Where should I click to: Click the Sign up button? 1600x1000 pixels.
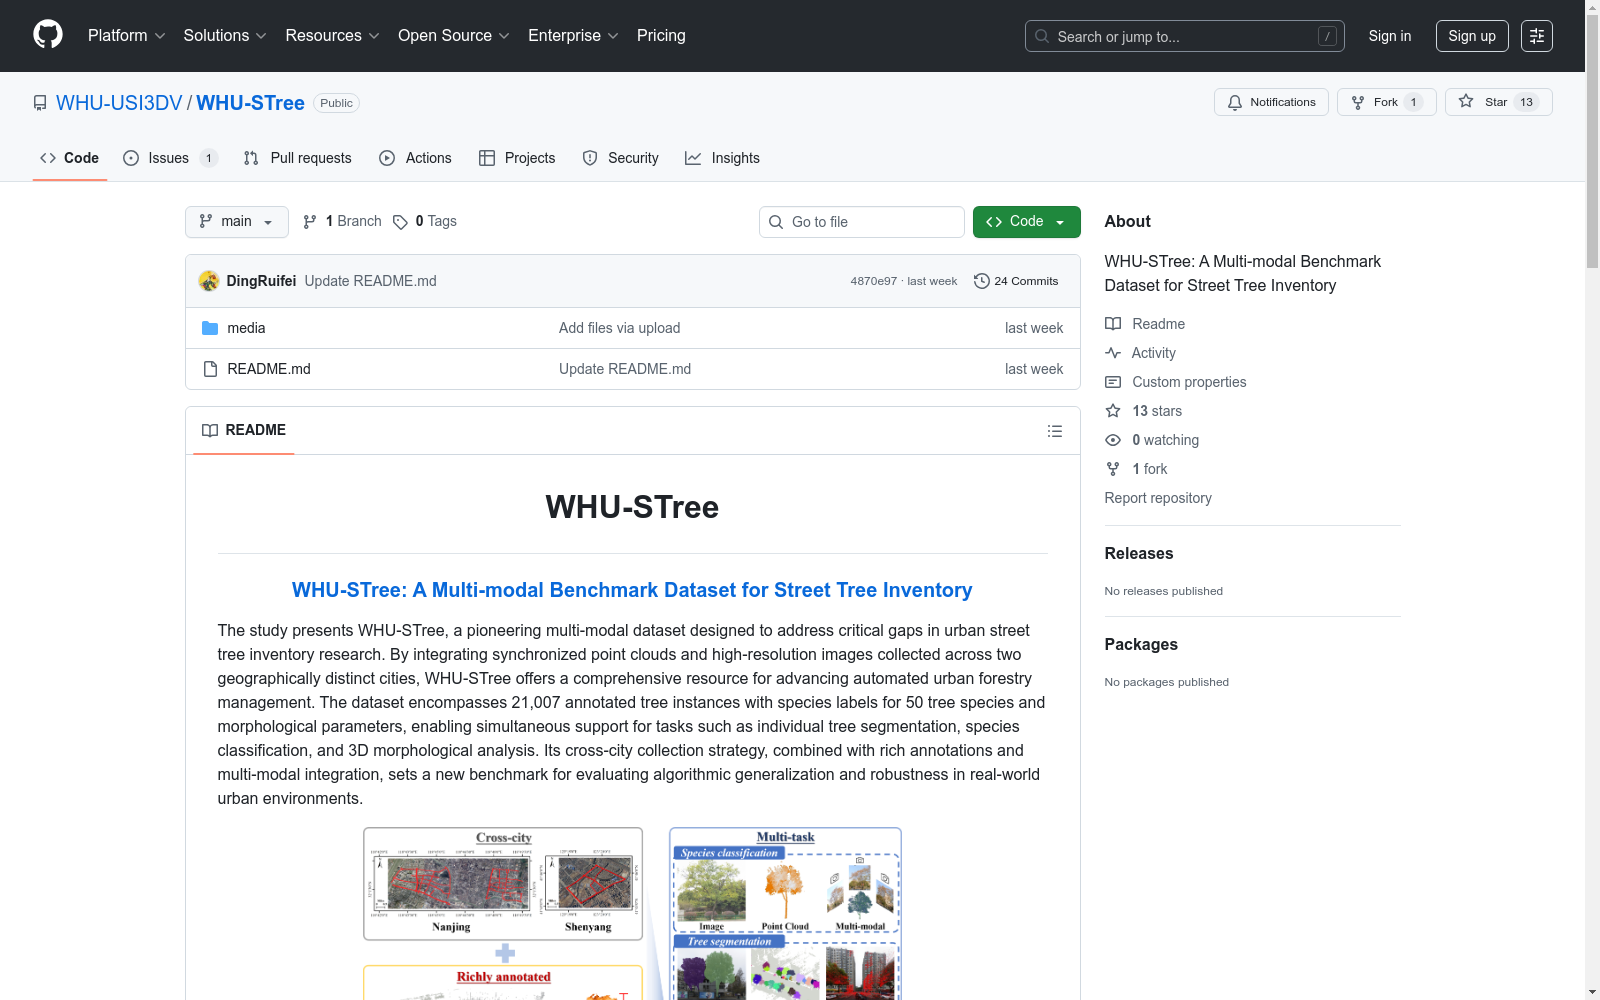click(x=1472, y=36)
